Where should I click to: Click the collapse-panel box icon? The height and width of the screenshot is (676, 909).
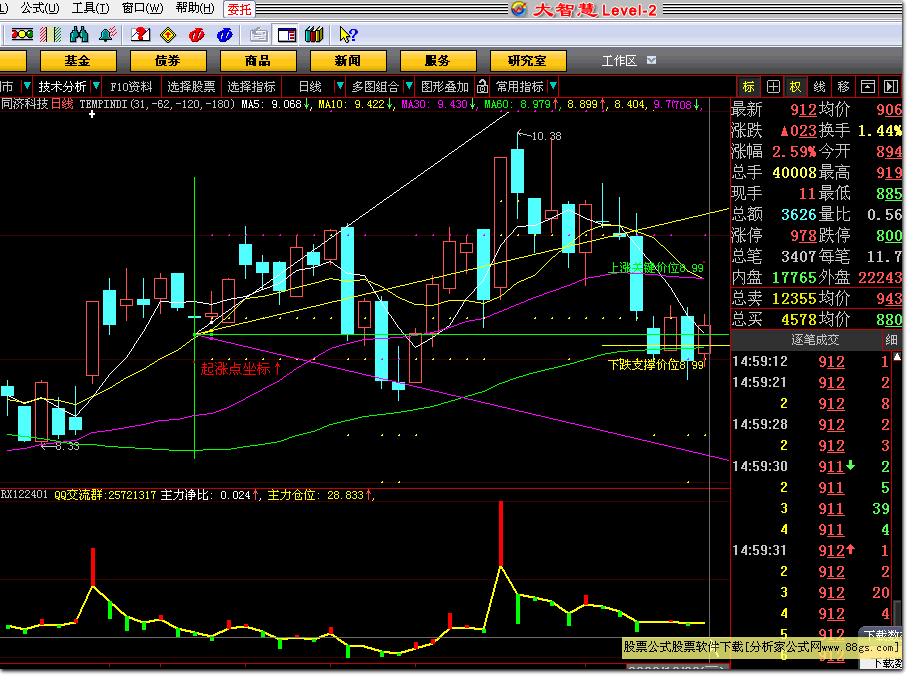(867, 87)
